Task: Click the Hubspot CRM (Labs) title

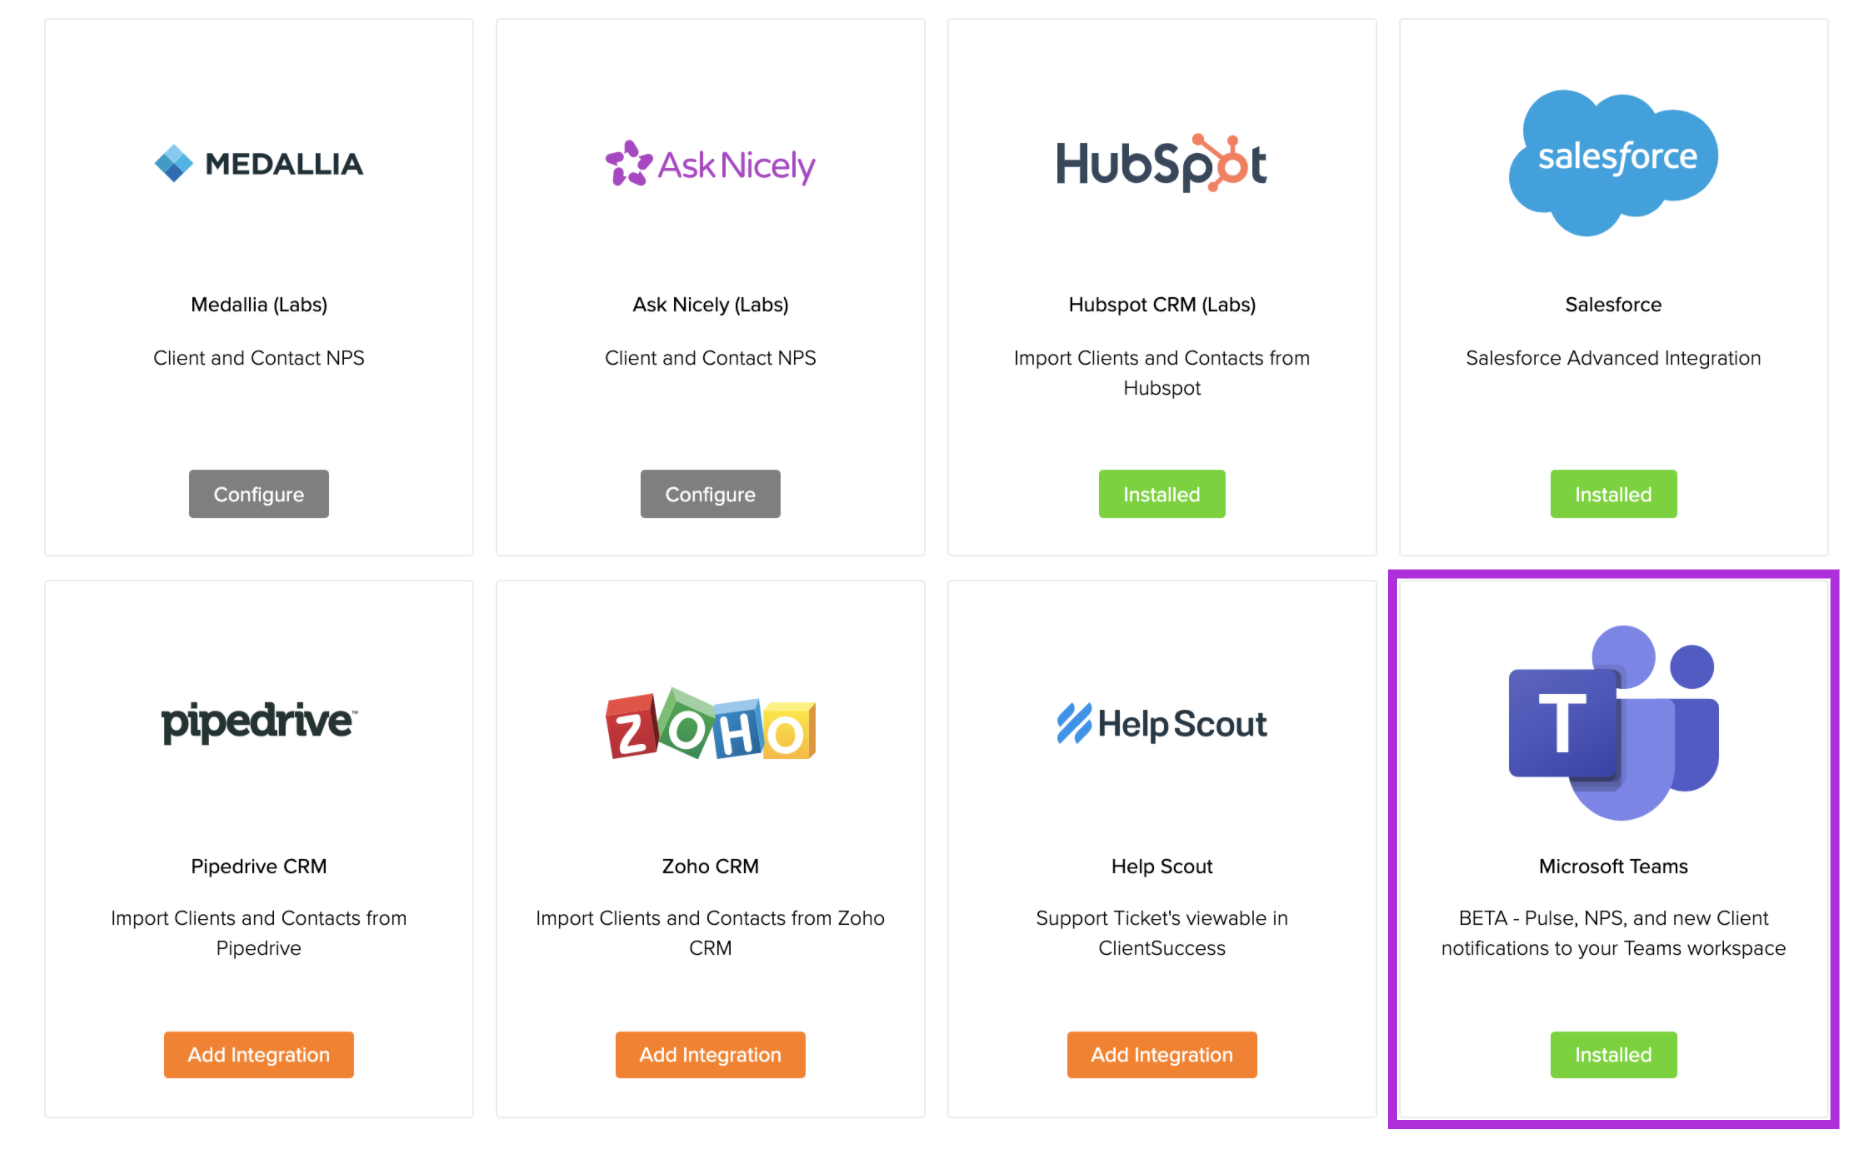Action: pos(1161,305)
